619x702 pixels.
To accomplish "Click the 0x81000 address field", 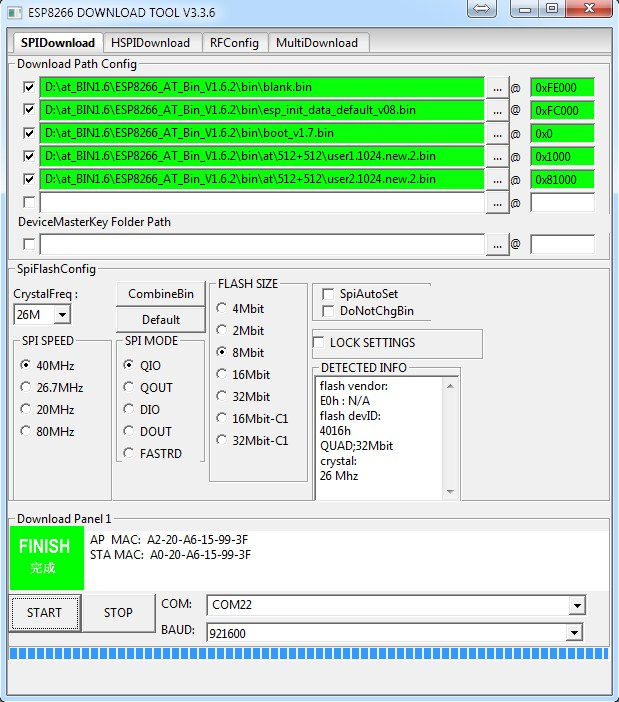I will [563, 180].
